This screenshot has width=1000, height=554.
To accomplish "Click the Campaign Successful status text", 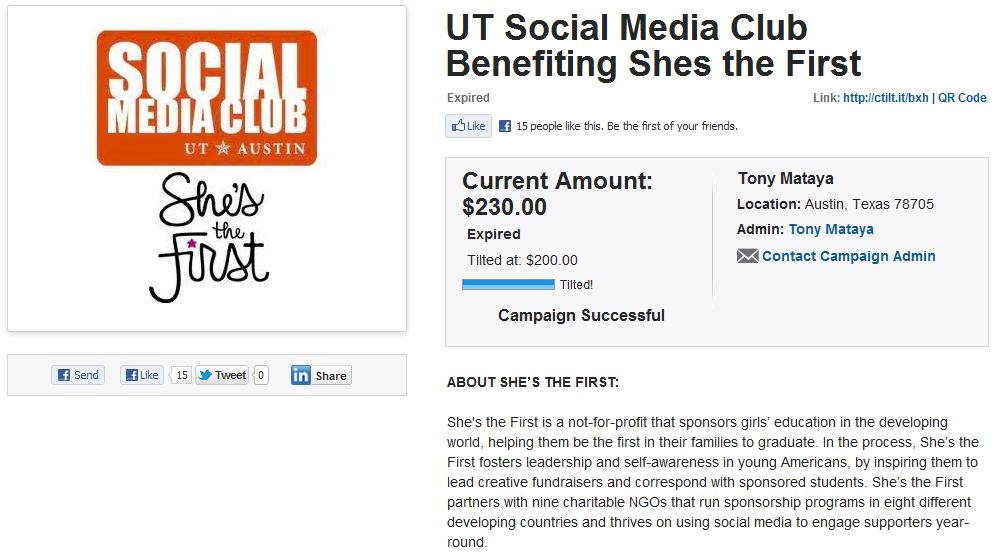I will (581, 315).
